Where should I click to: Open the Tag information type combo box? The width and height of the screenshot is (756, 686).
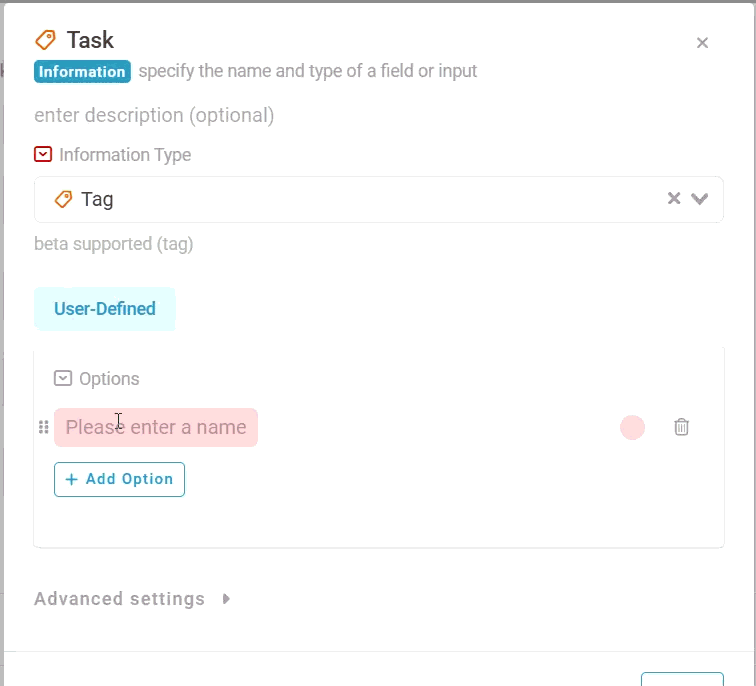click(378, 199)
